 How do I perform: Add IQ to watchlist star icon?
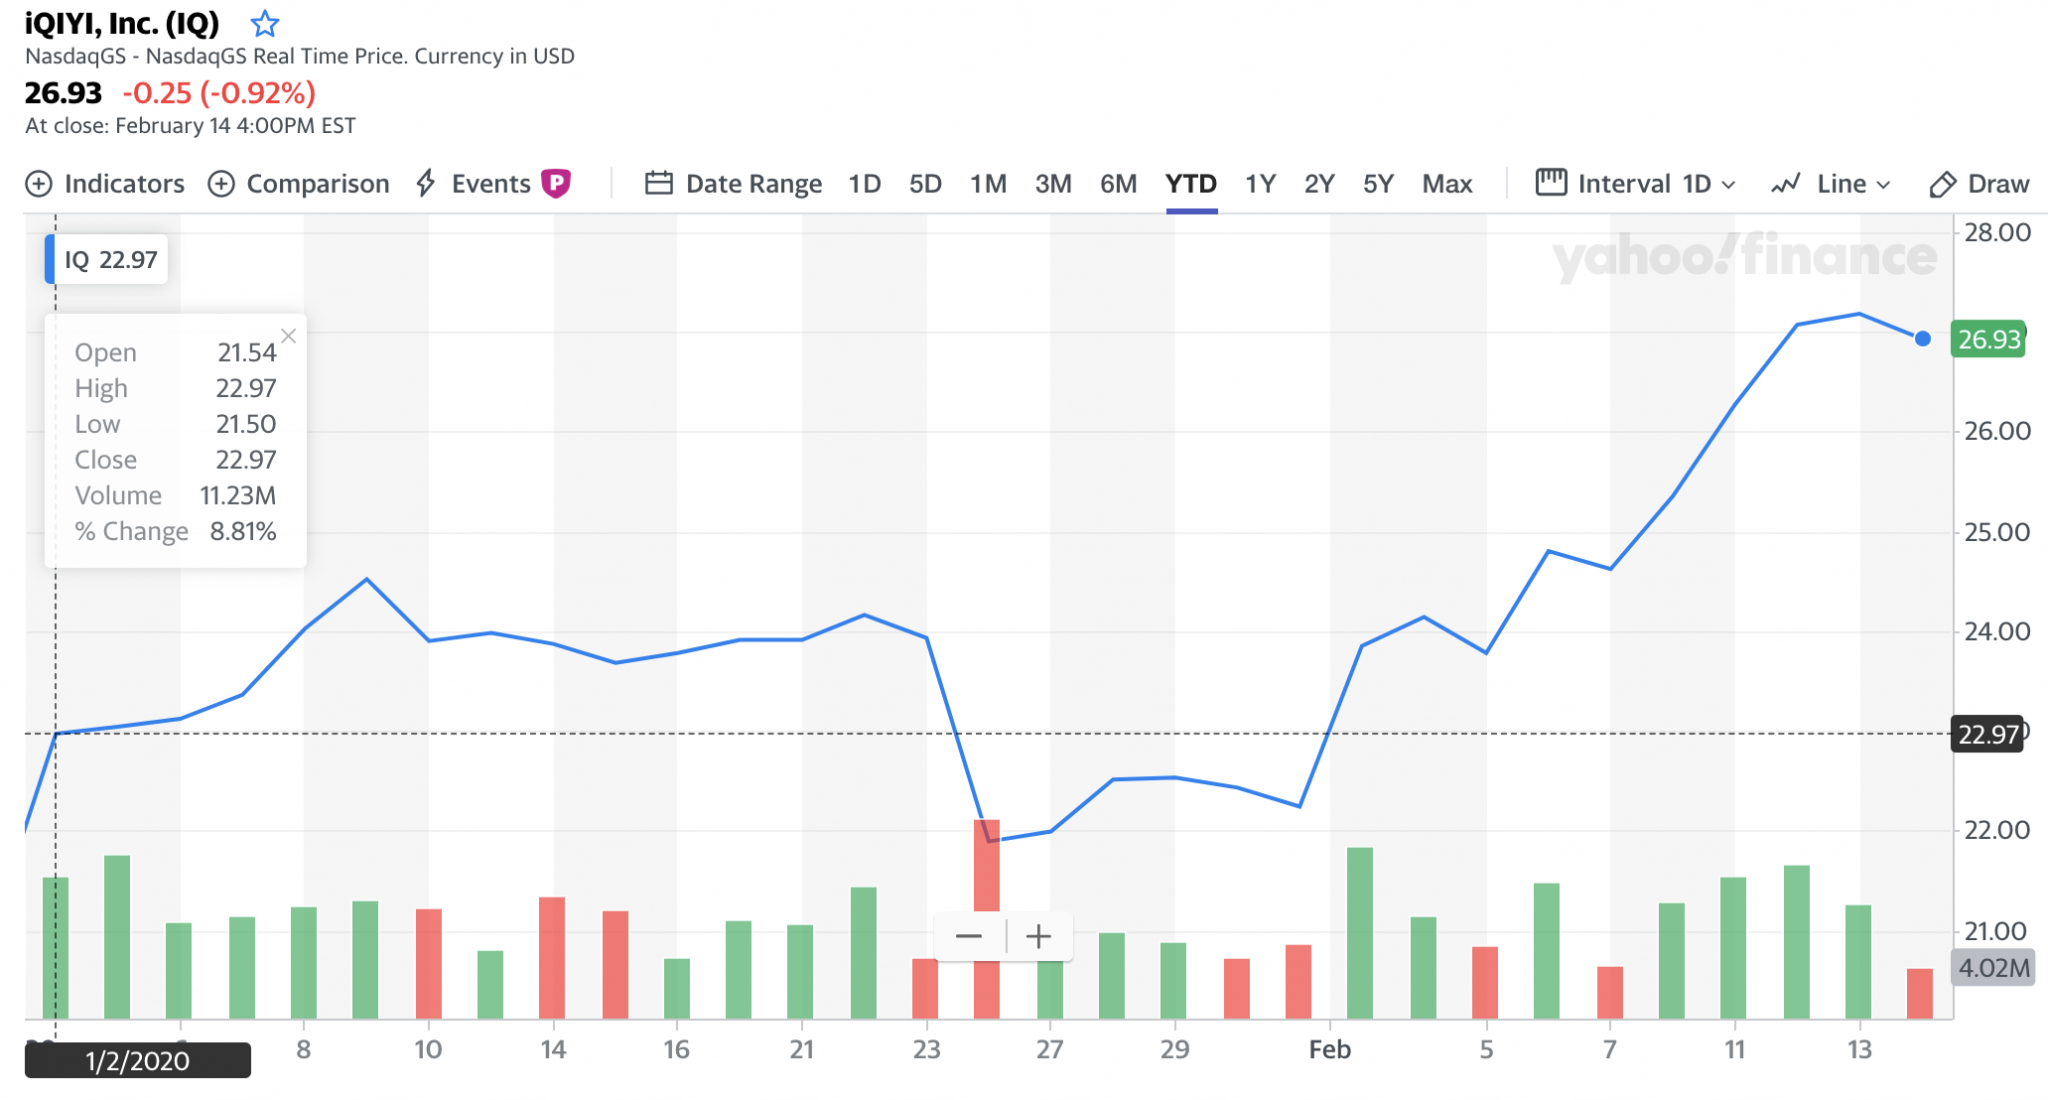pos(265,22)
